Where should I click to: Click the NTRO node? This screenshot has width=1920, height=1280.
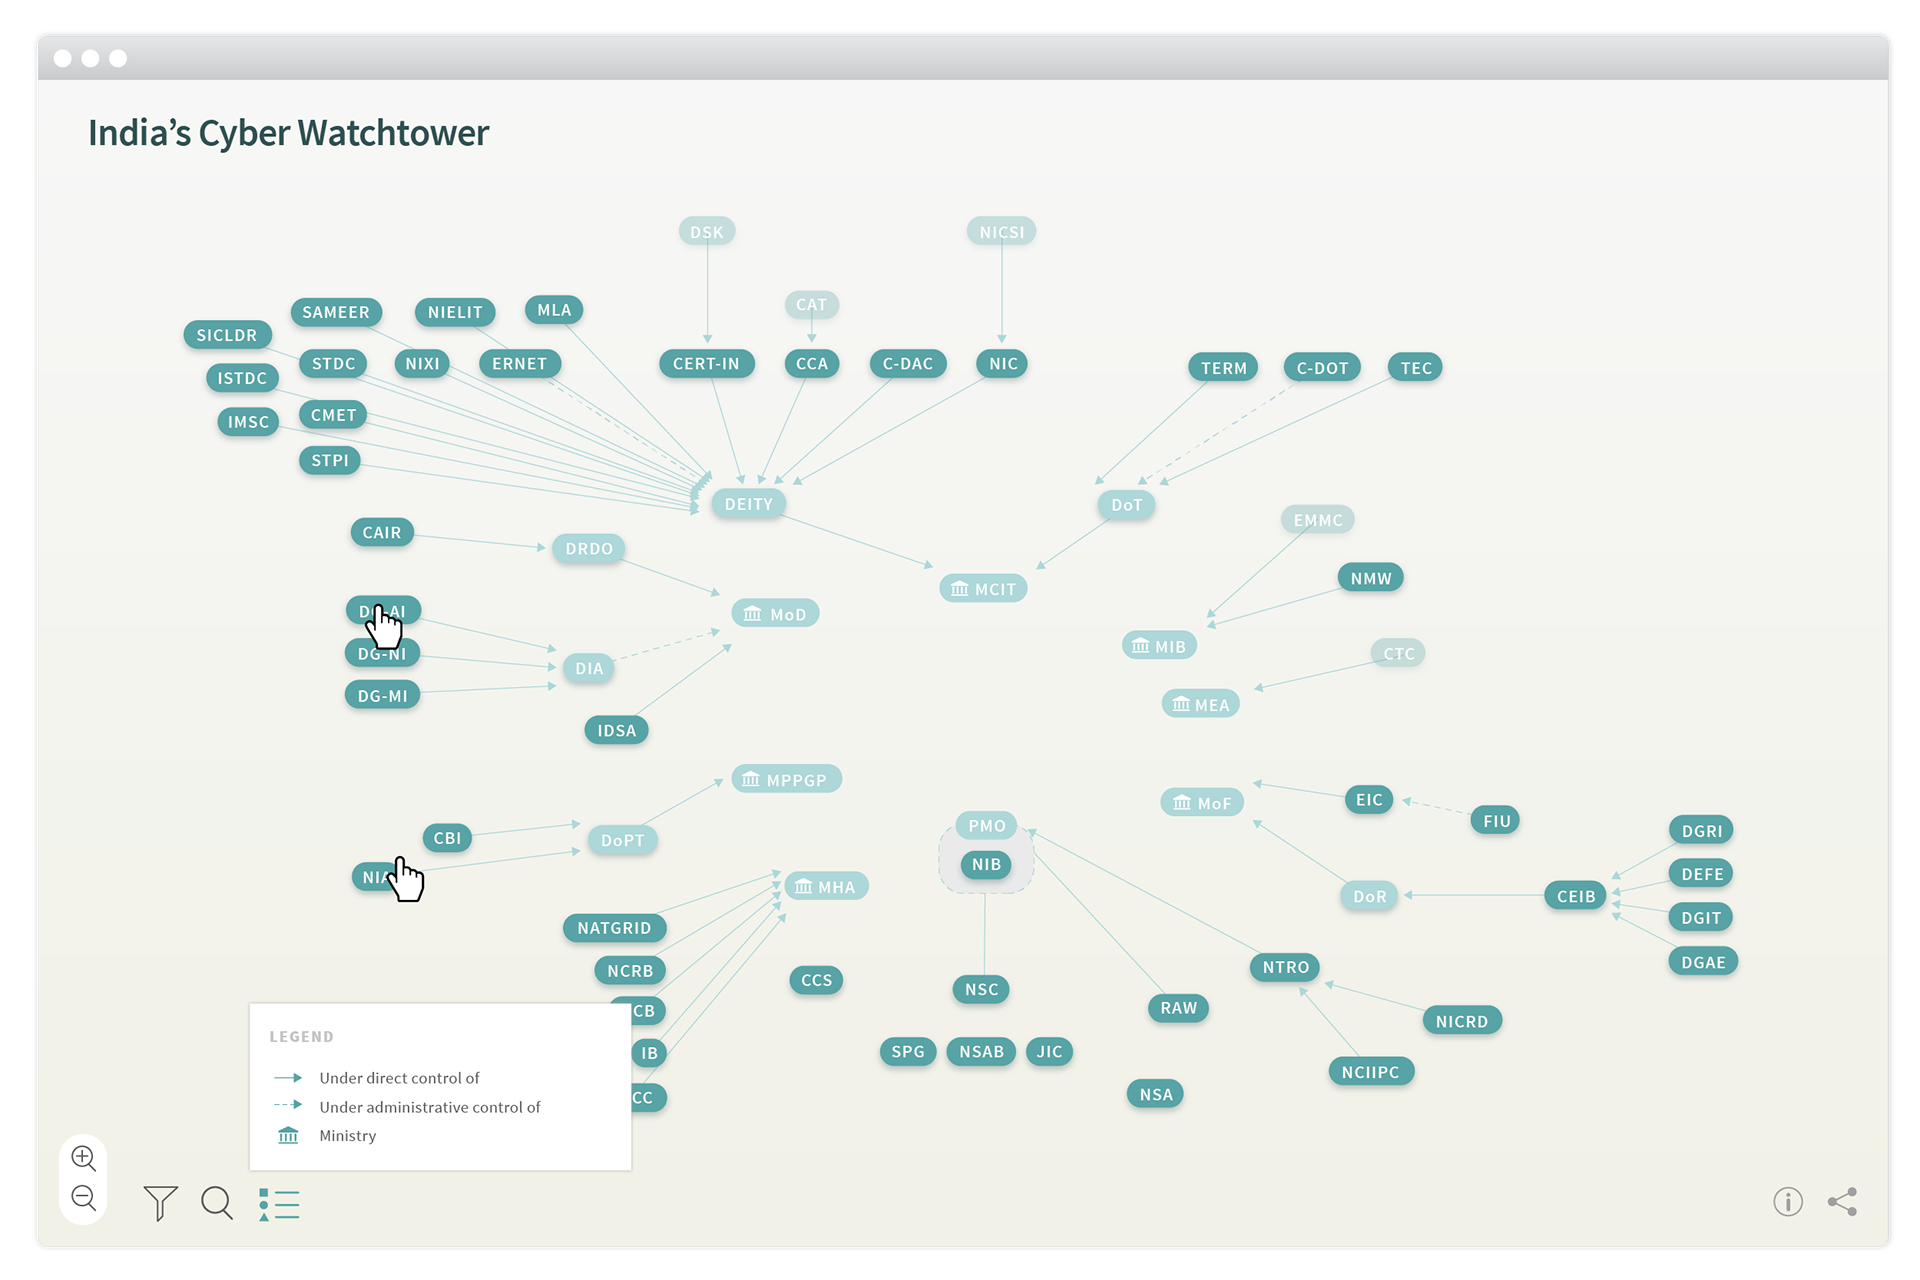click(x=1285, y=967)
